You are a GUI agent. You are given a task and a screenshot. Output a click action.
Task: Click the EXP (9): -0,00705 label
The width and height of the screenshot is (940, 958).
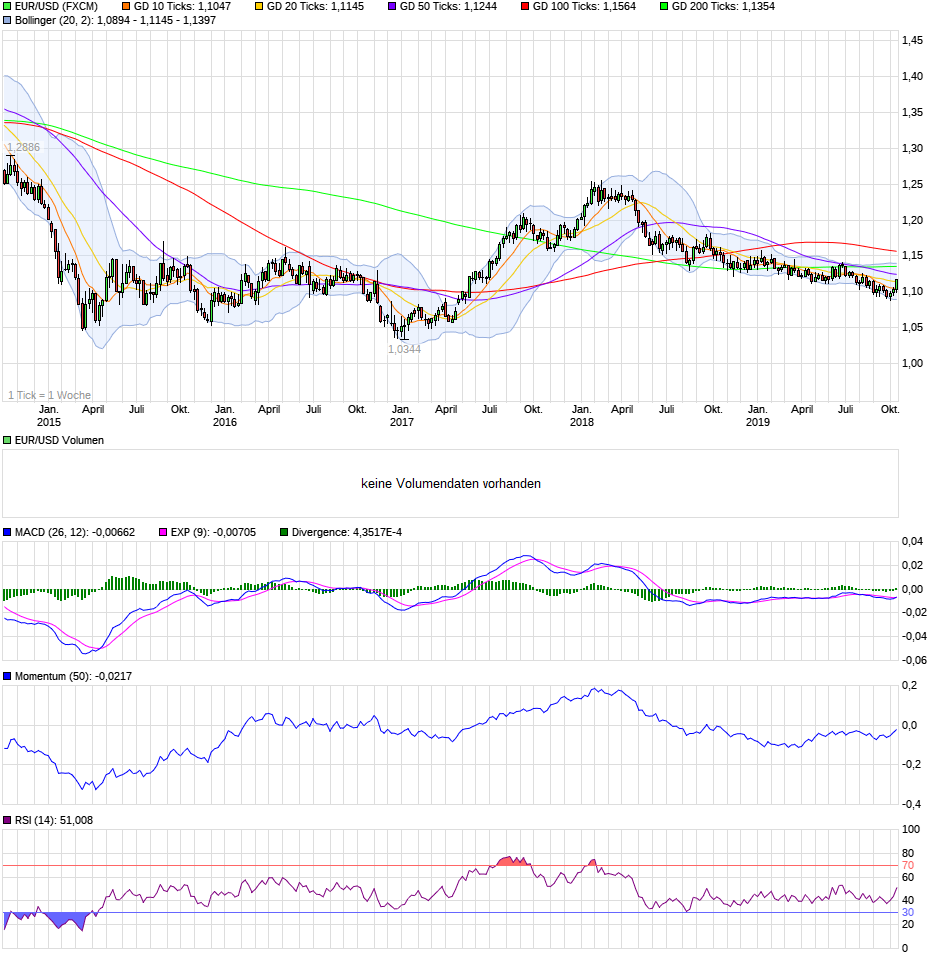[213, 532]
